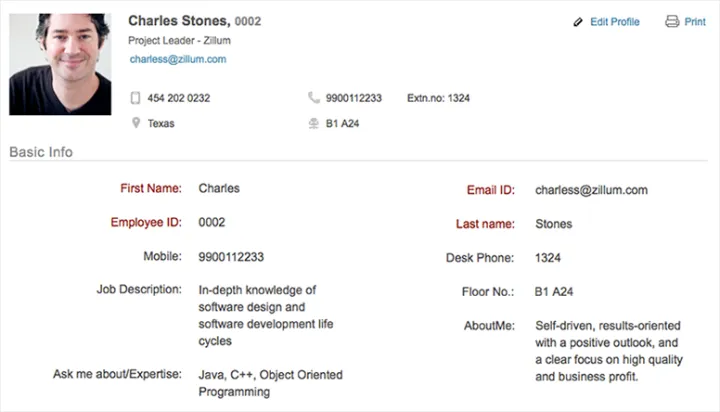Click the Extn.no: 1324 text in header
Image resolution: width=720 pixels, height=412 pixels.
[438, 98]
